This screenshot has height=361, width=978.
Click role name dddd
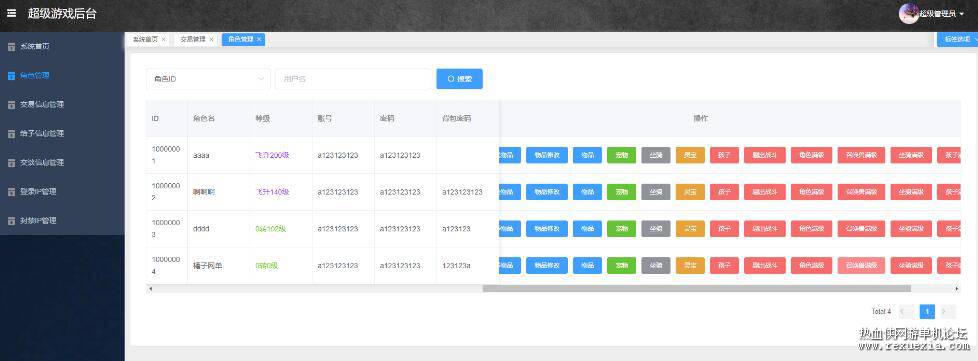coord(201,229)
